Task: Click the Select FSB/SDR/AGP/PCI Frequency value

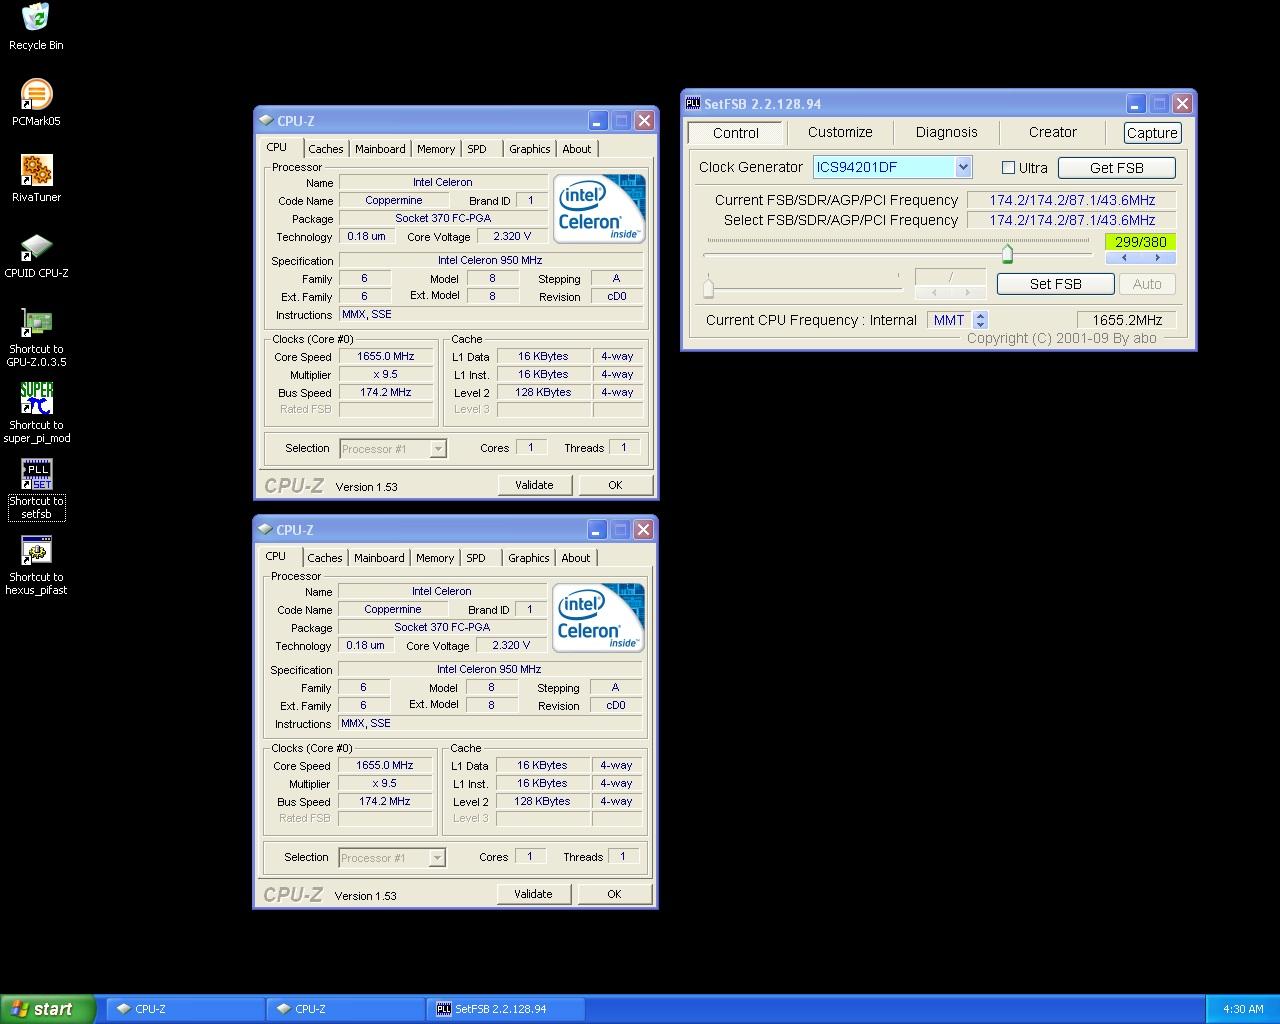Action: tap(1071, 220)
